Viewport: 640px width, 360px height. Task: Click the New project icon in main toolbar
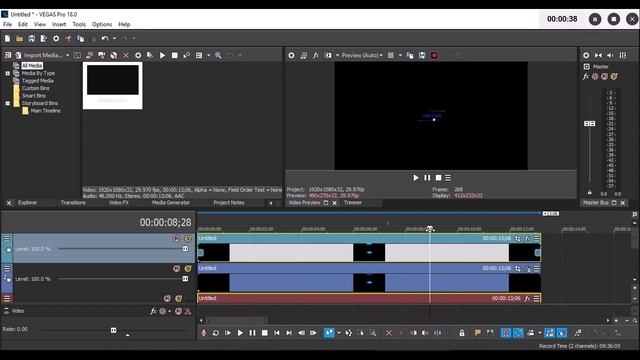click(7, 38)
